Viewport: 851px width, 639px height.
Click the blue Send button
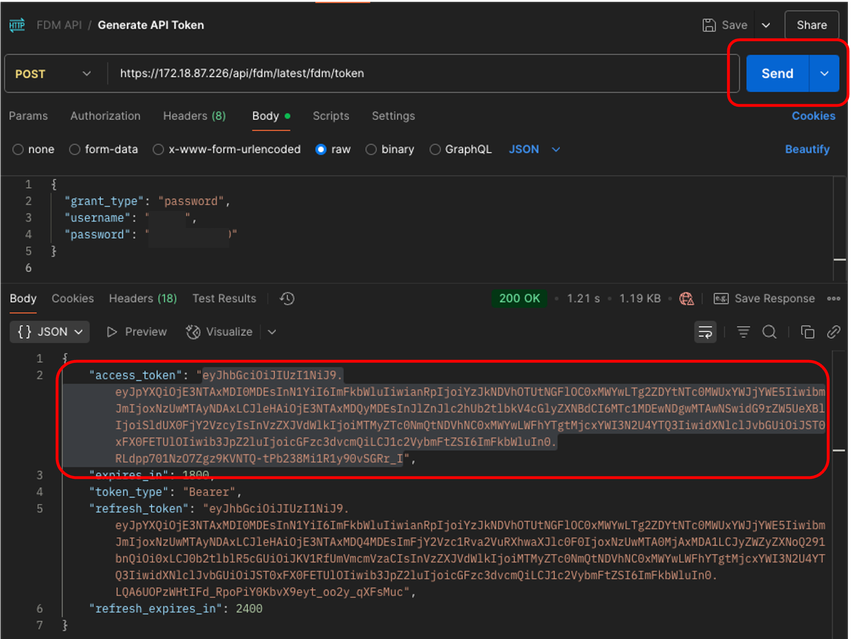tap(777, 73)
